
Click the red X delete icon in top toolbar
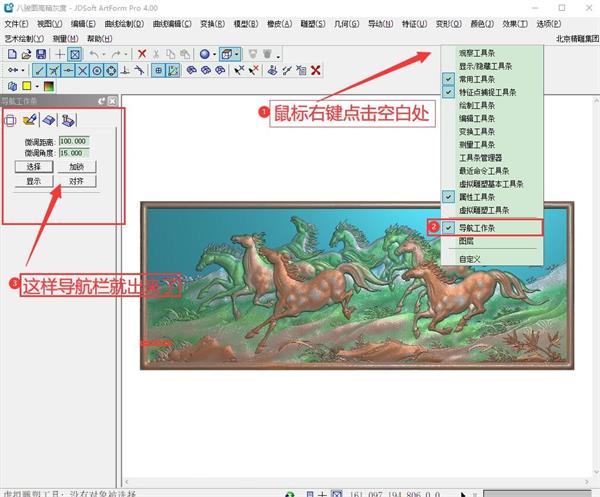[x=142, y=54]
